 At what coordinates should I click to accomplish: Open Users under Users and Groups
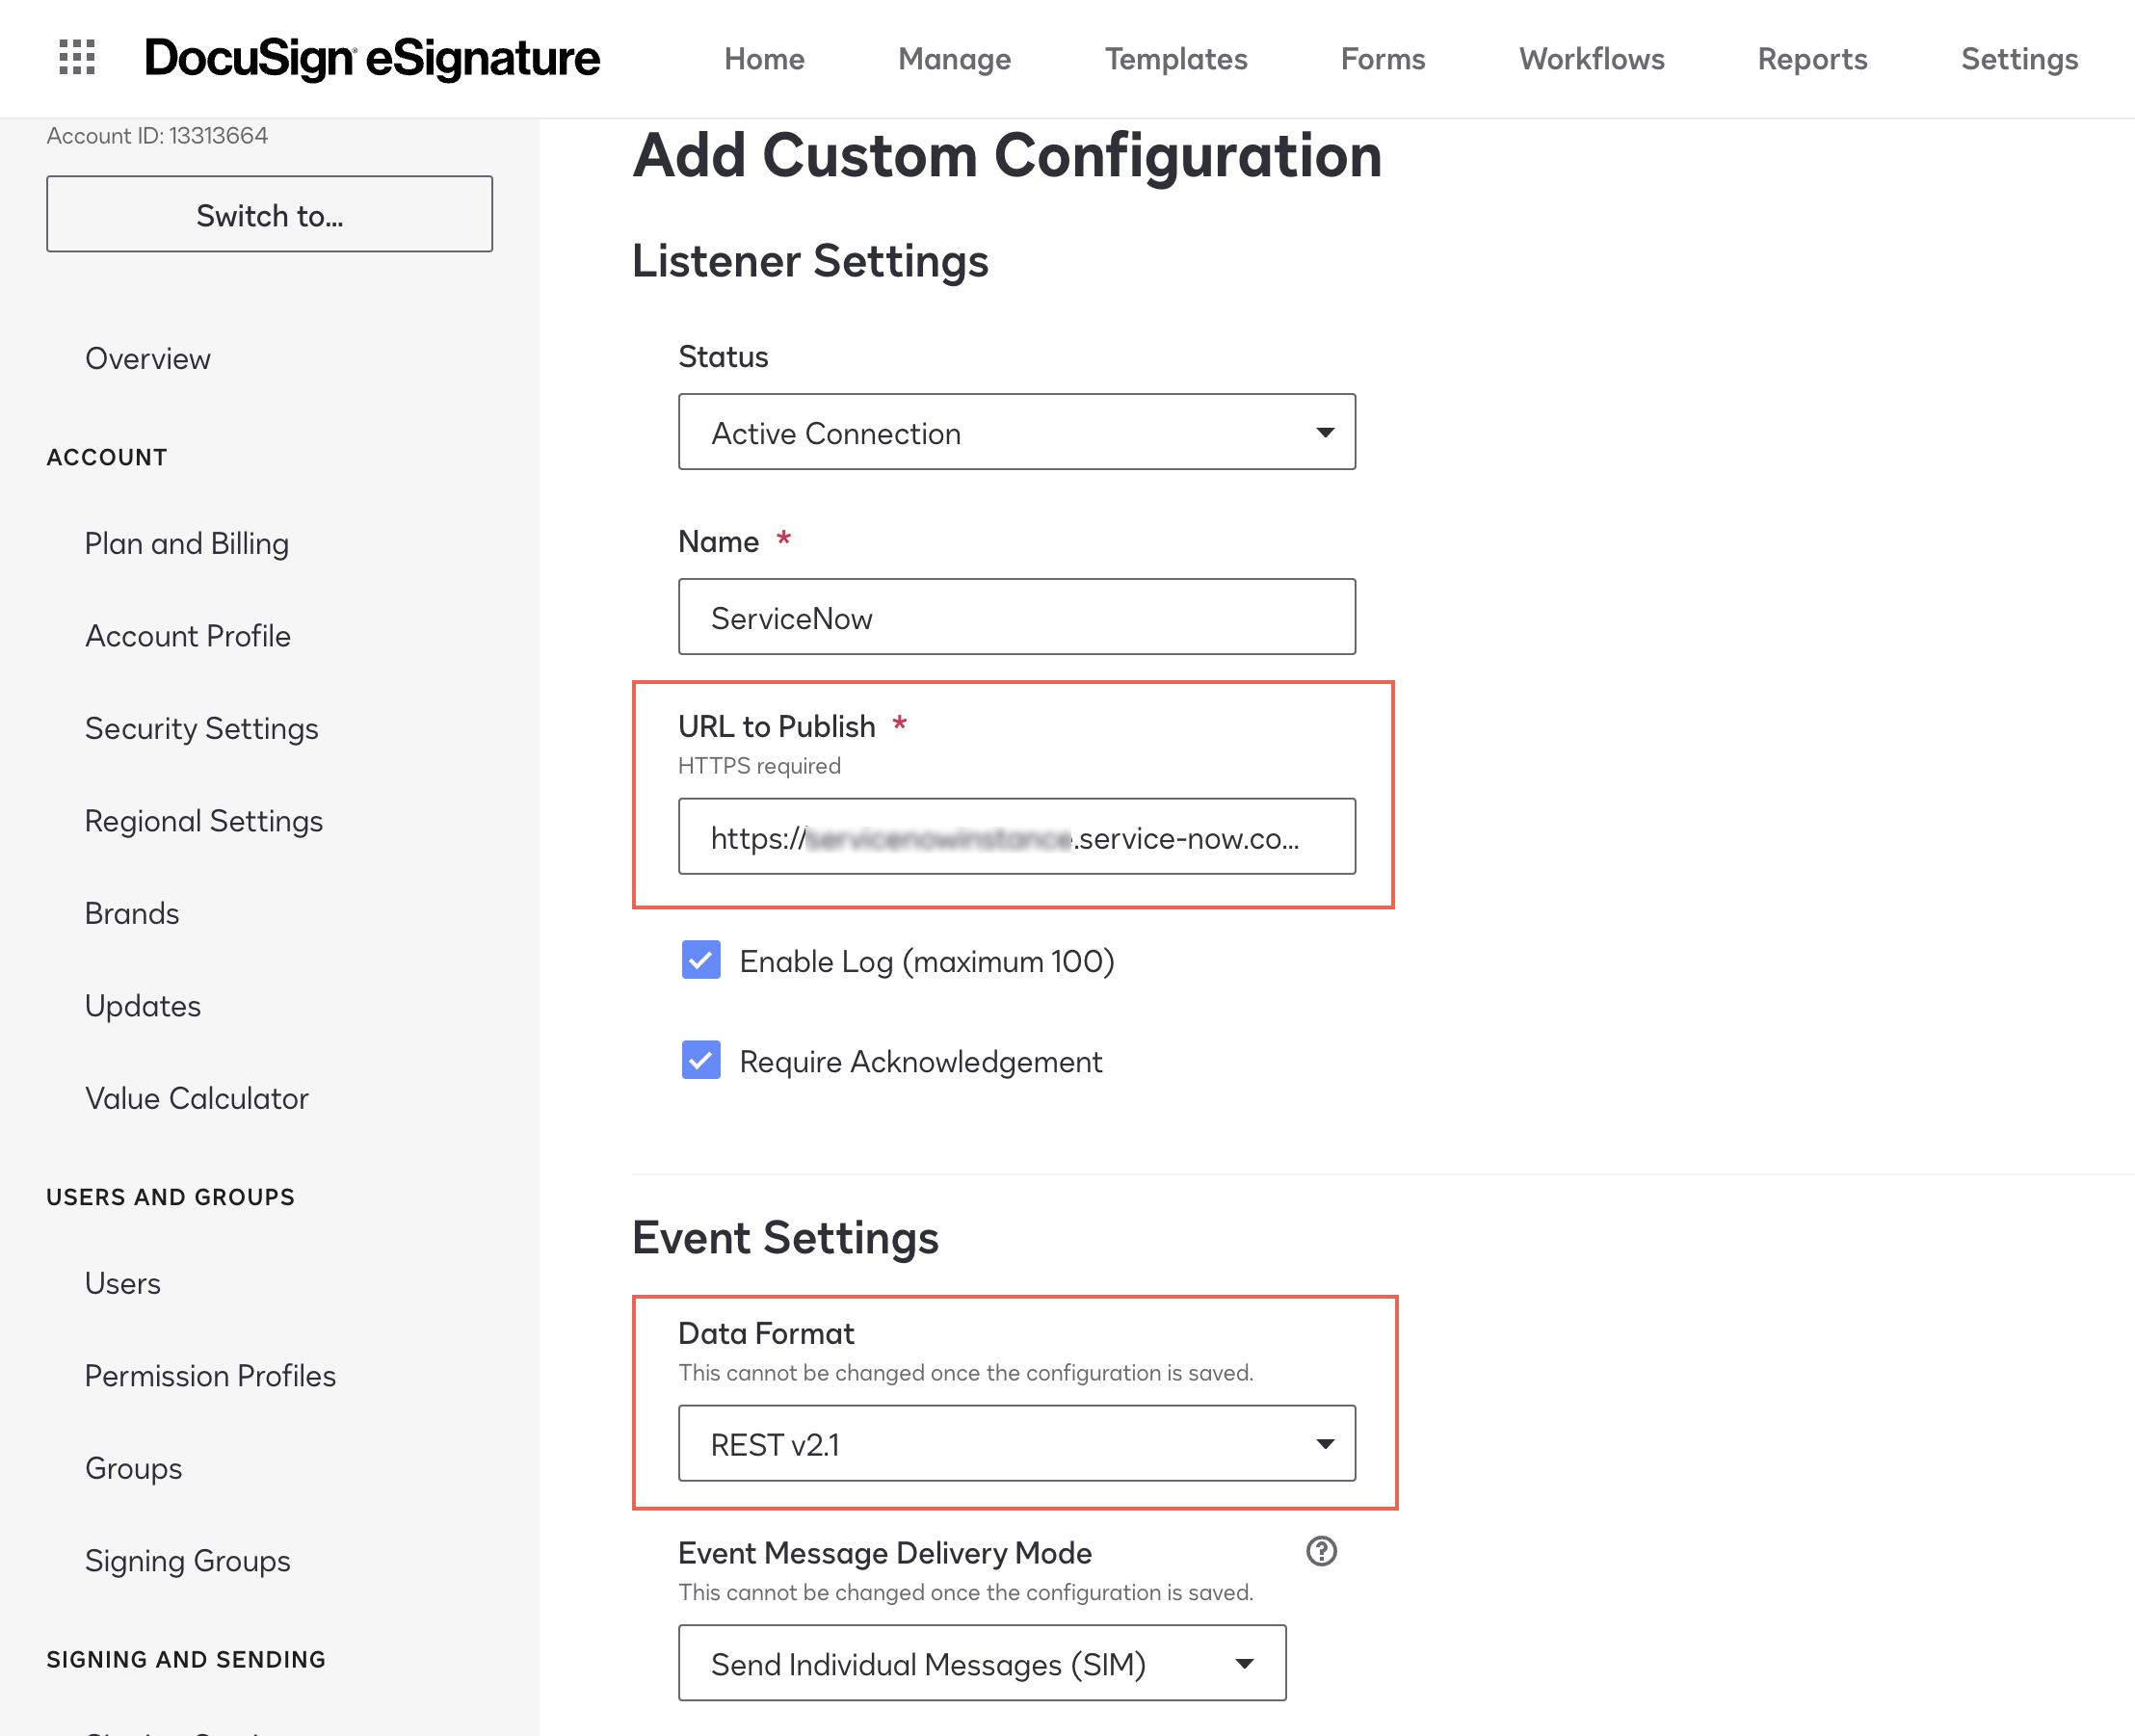pos(123,1283)
